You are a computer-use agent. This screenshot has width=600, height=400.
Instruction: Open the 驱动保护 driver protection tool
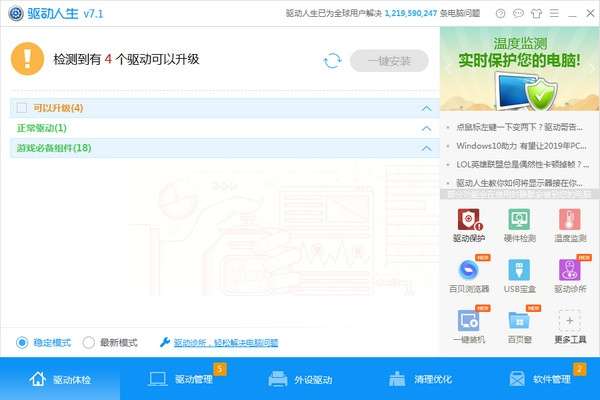coord(469,220)
